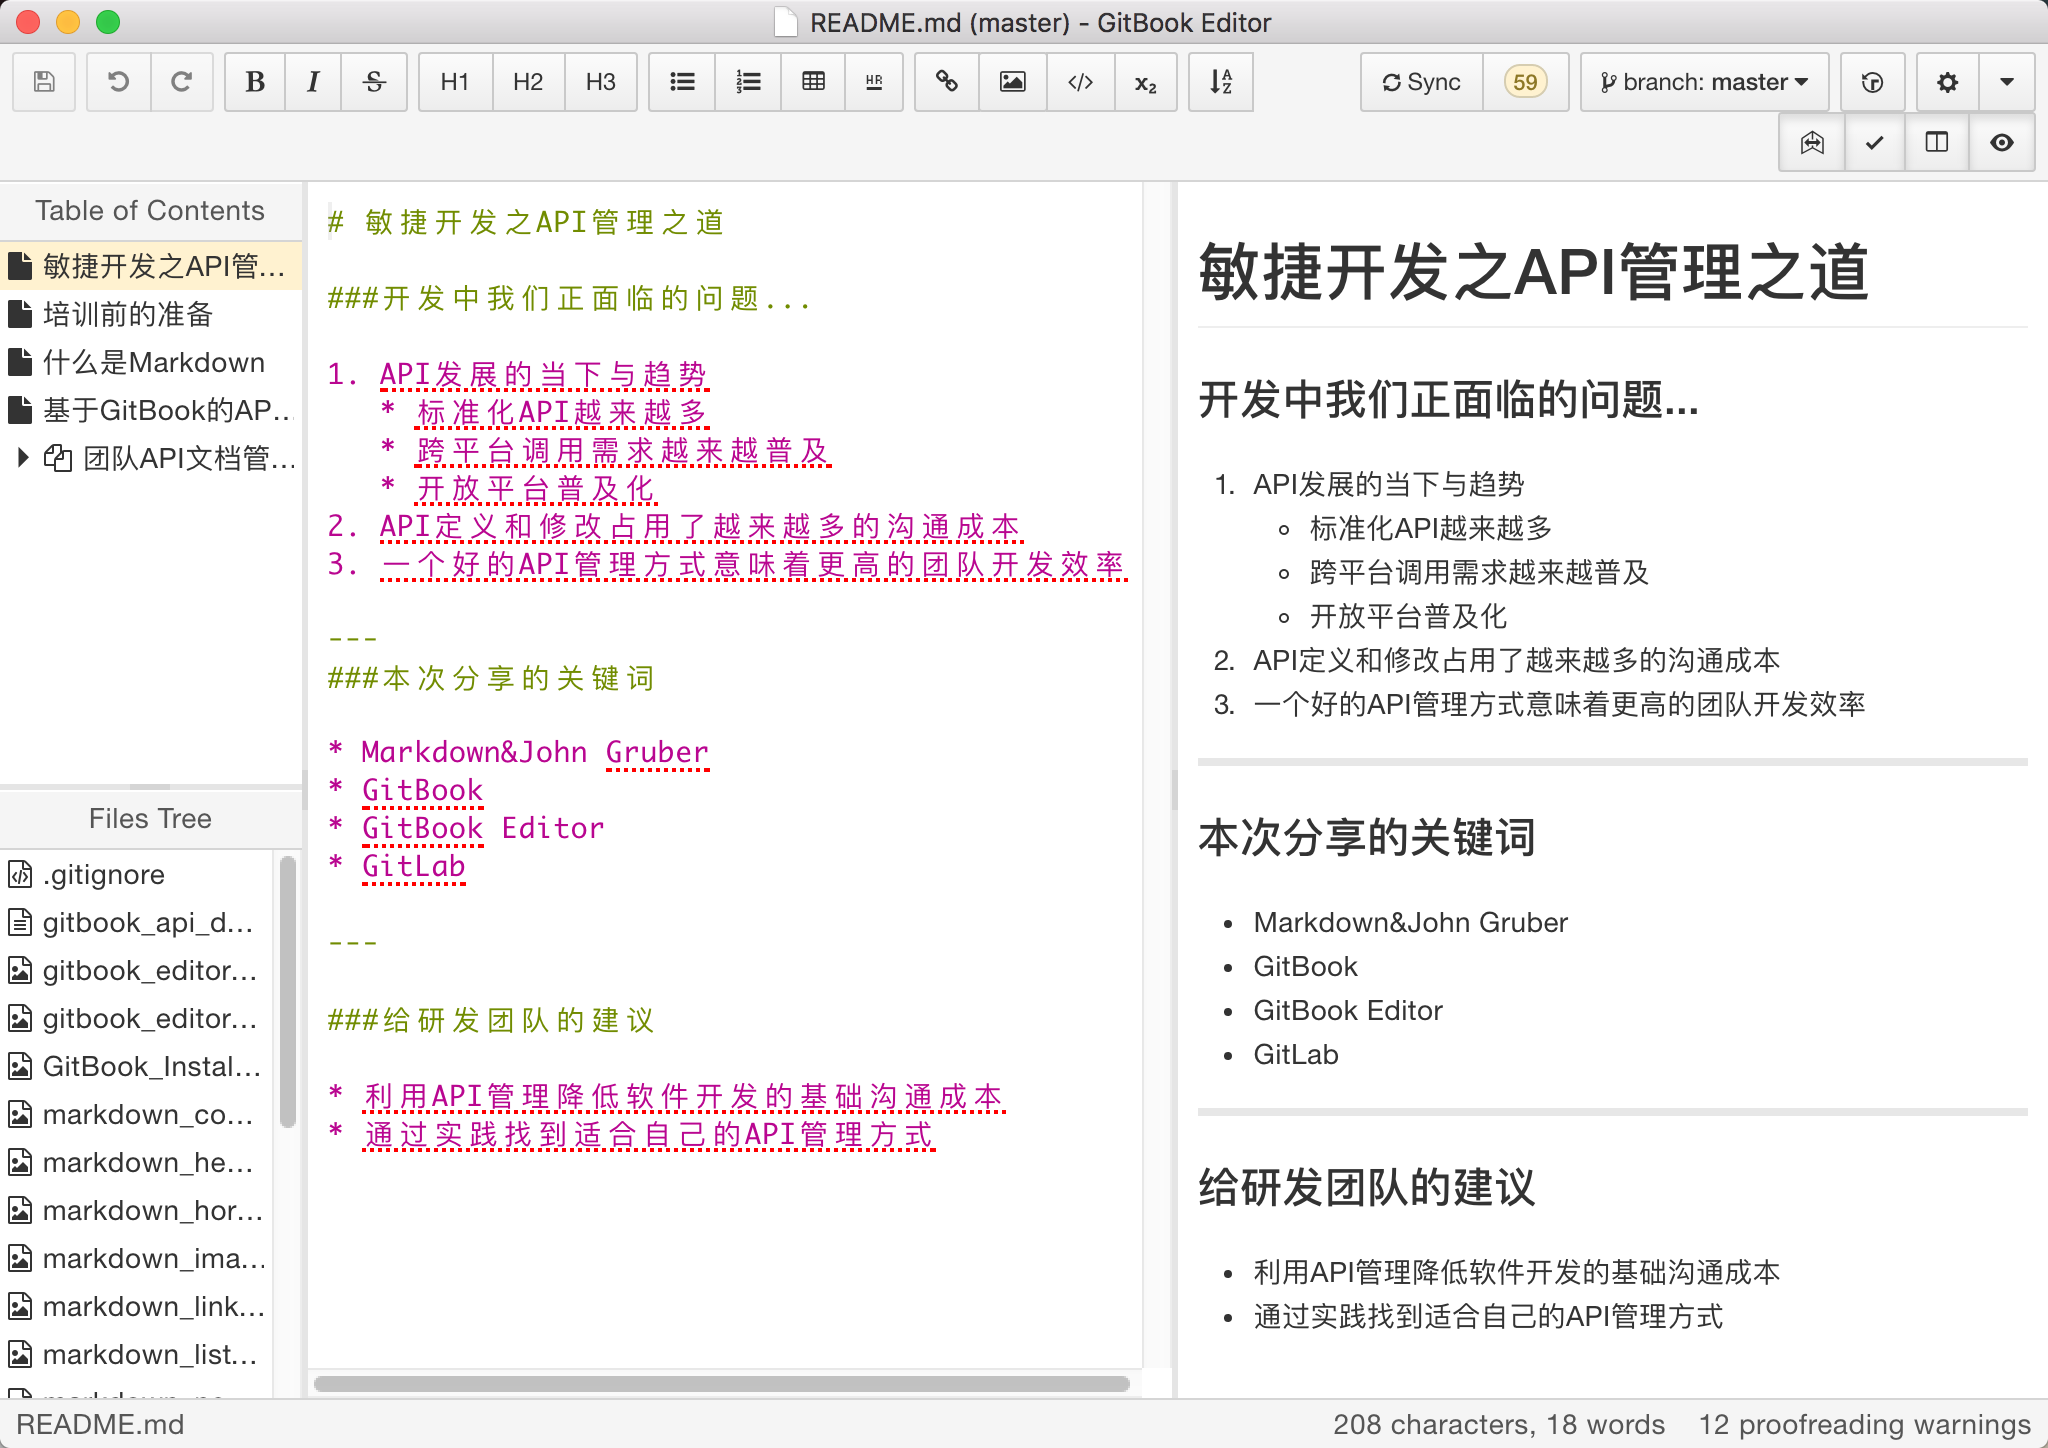Viewport: 2048px width, 1448px height.
Task: Open the GitBook_Instal... file
Action: coord(136,1066)
